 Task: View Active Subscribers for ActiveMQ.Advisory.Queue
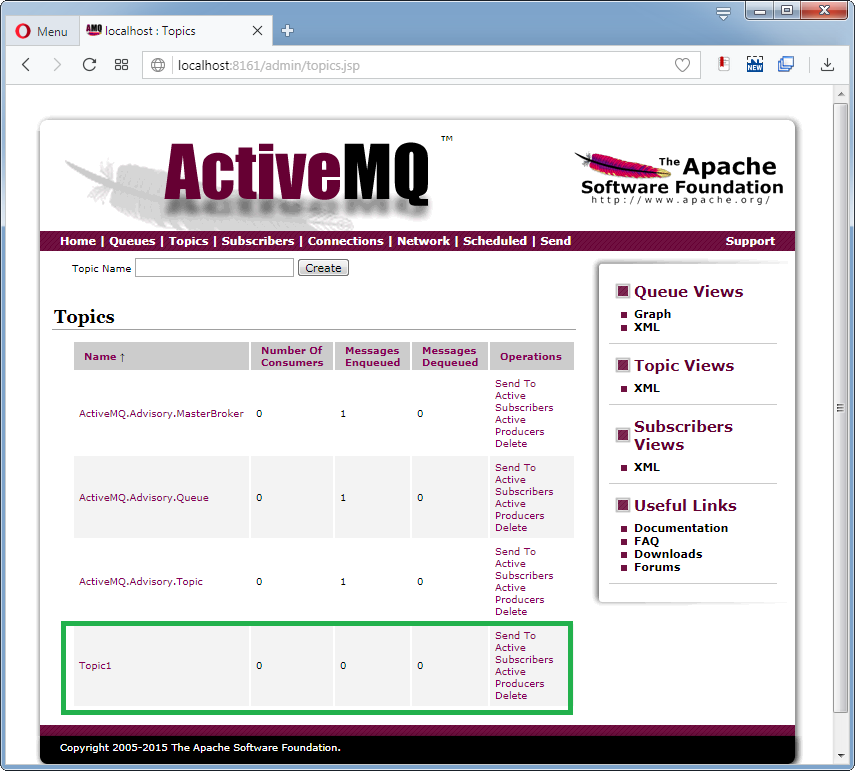point(524,486)
